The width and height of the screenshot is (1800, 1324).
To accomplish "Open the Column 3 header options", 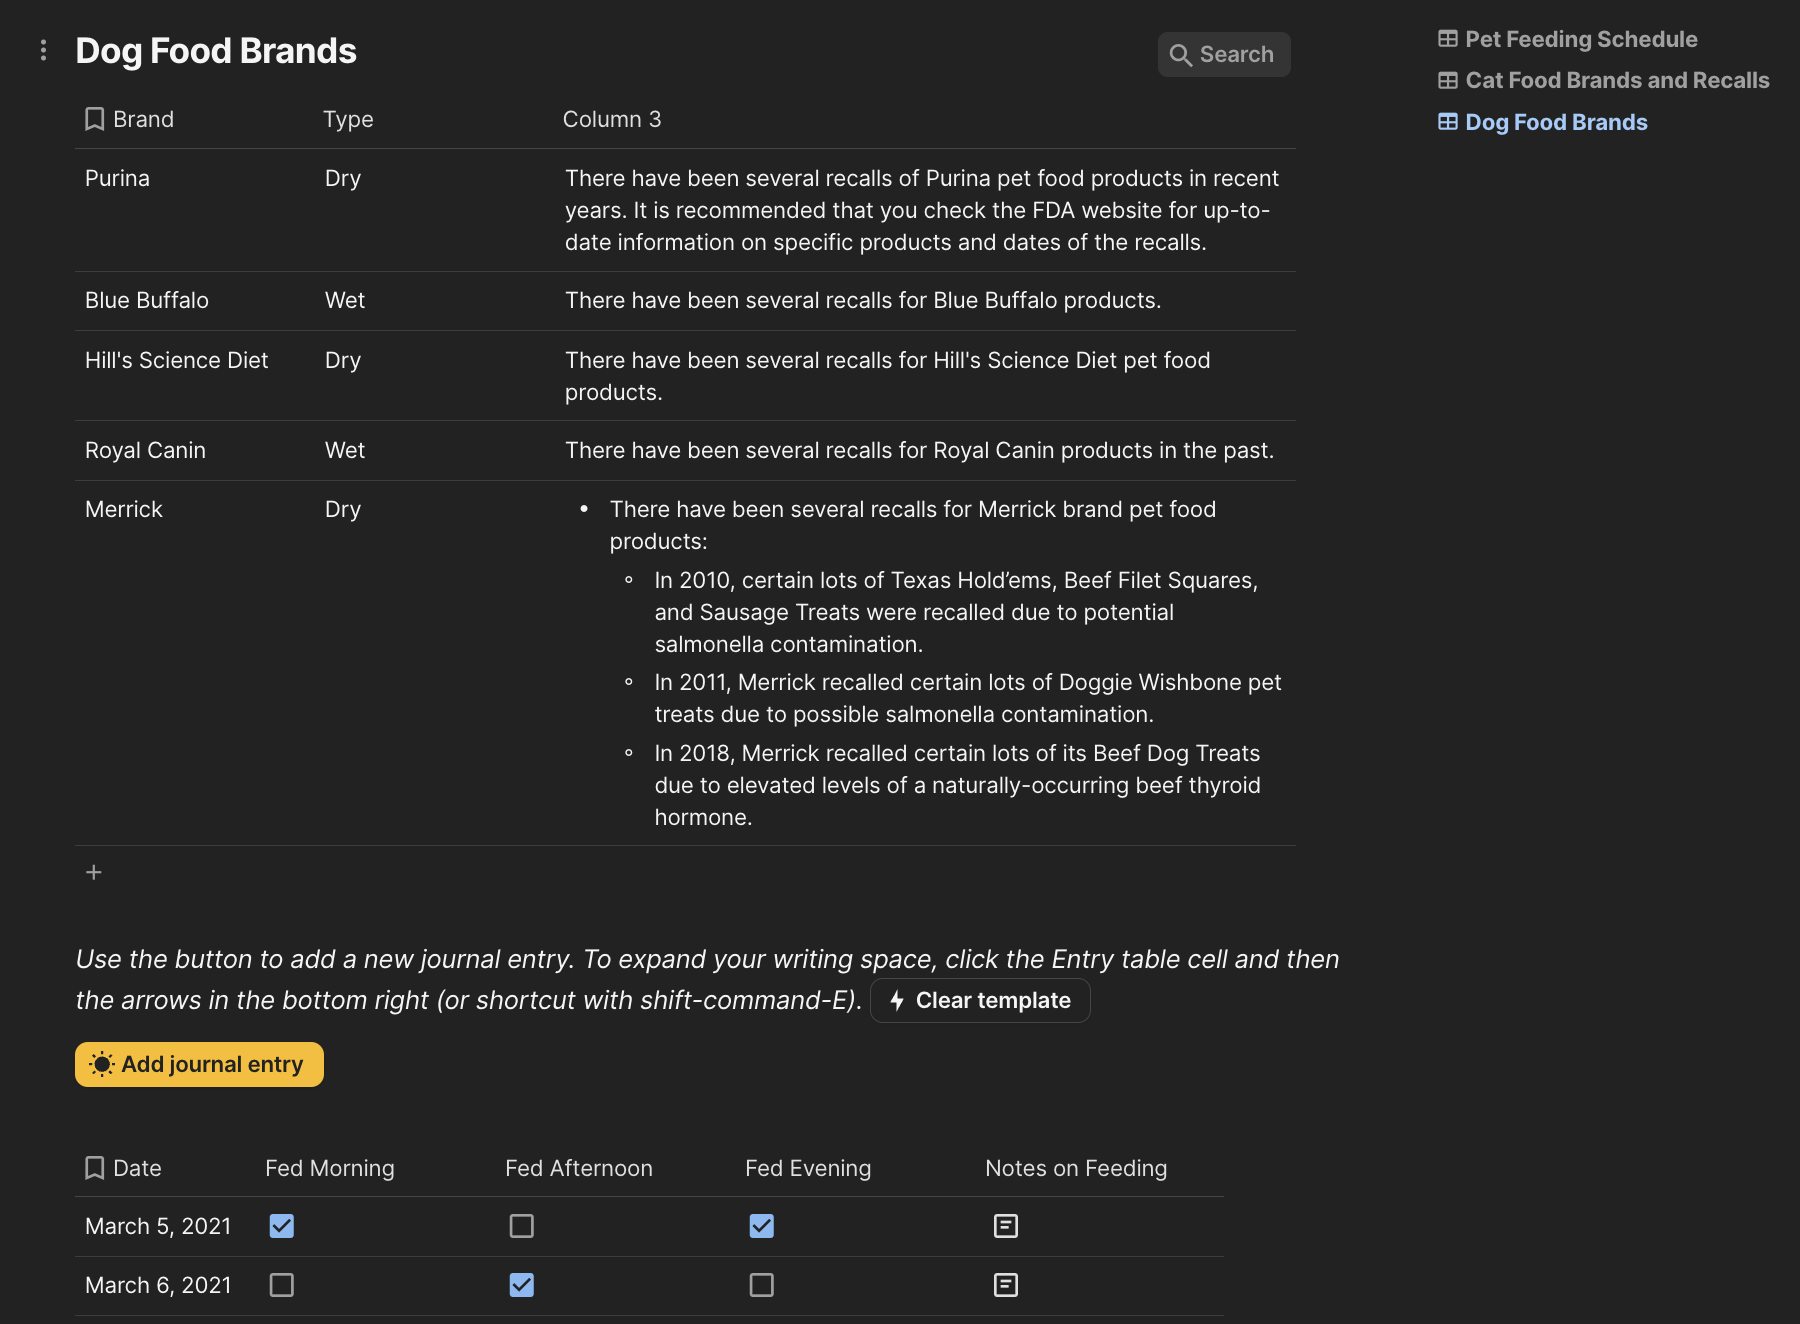I will tap(612, 119).
